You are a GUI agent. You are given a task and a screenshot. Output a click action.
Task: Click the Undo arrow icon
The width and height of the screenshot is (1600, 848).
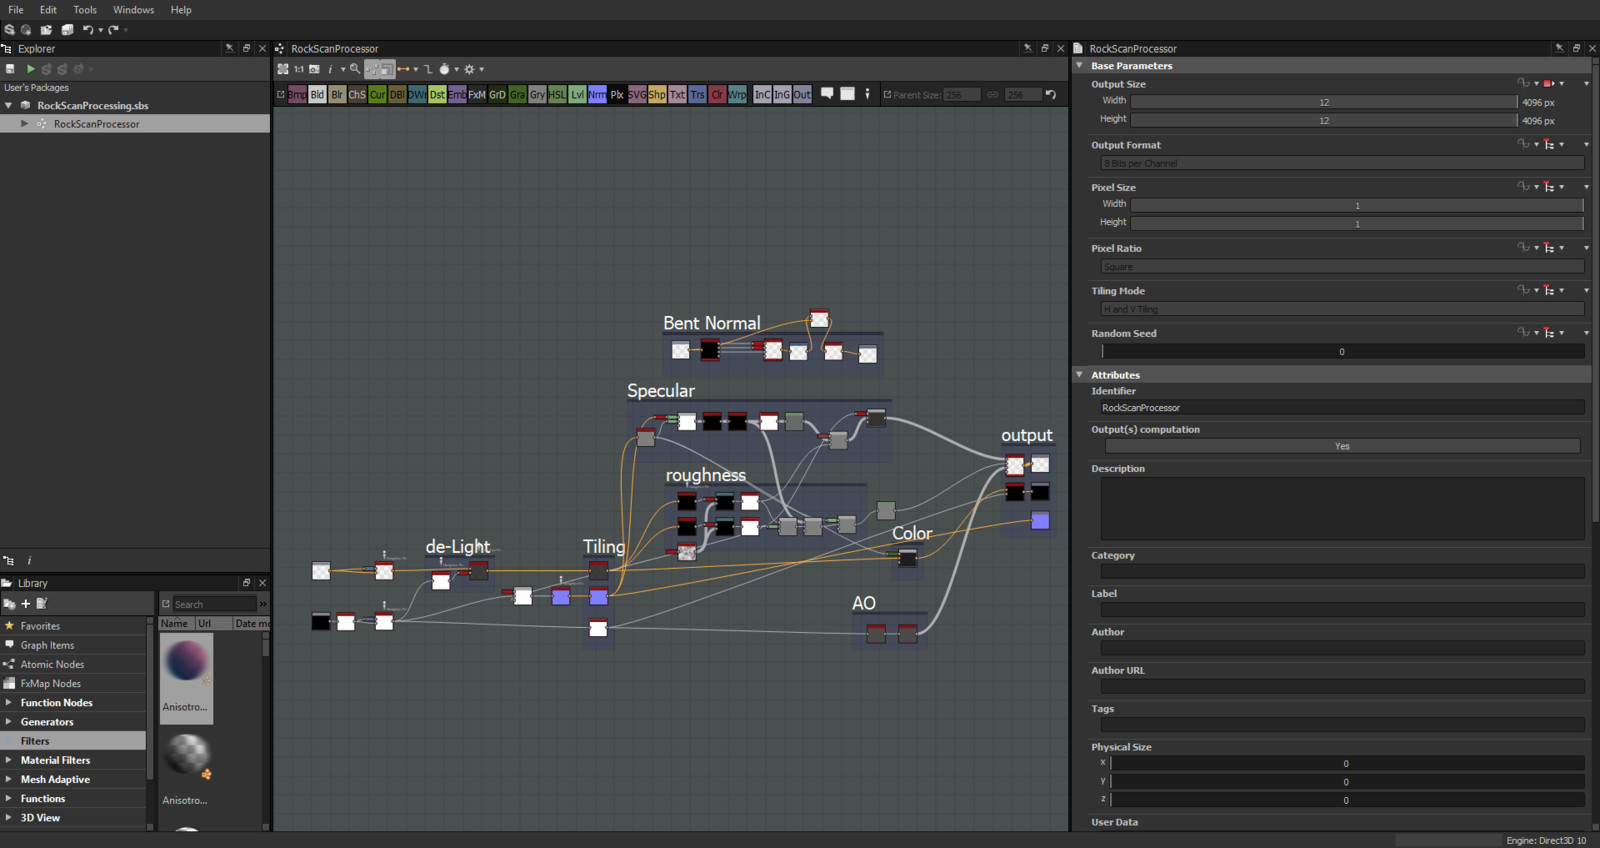pyautogui.click(x=88, y=29)
